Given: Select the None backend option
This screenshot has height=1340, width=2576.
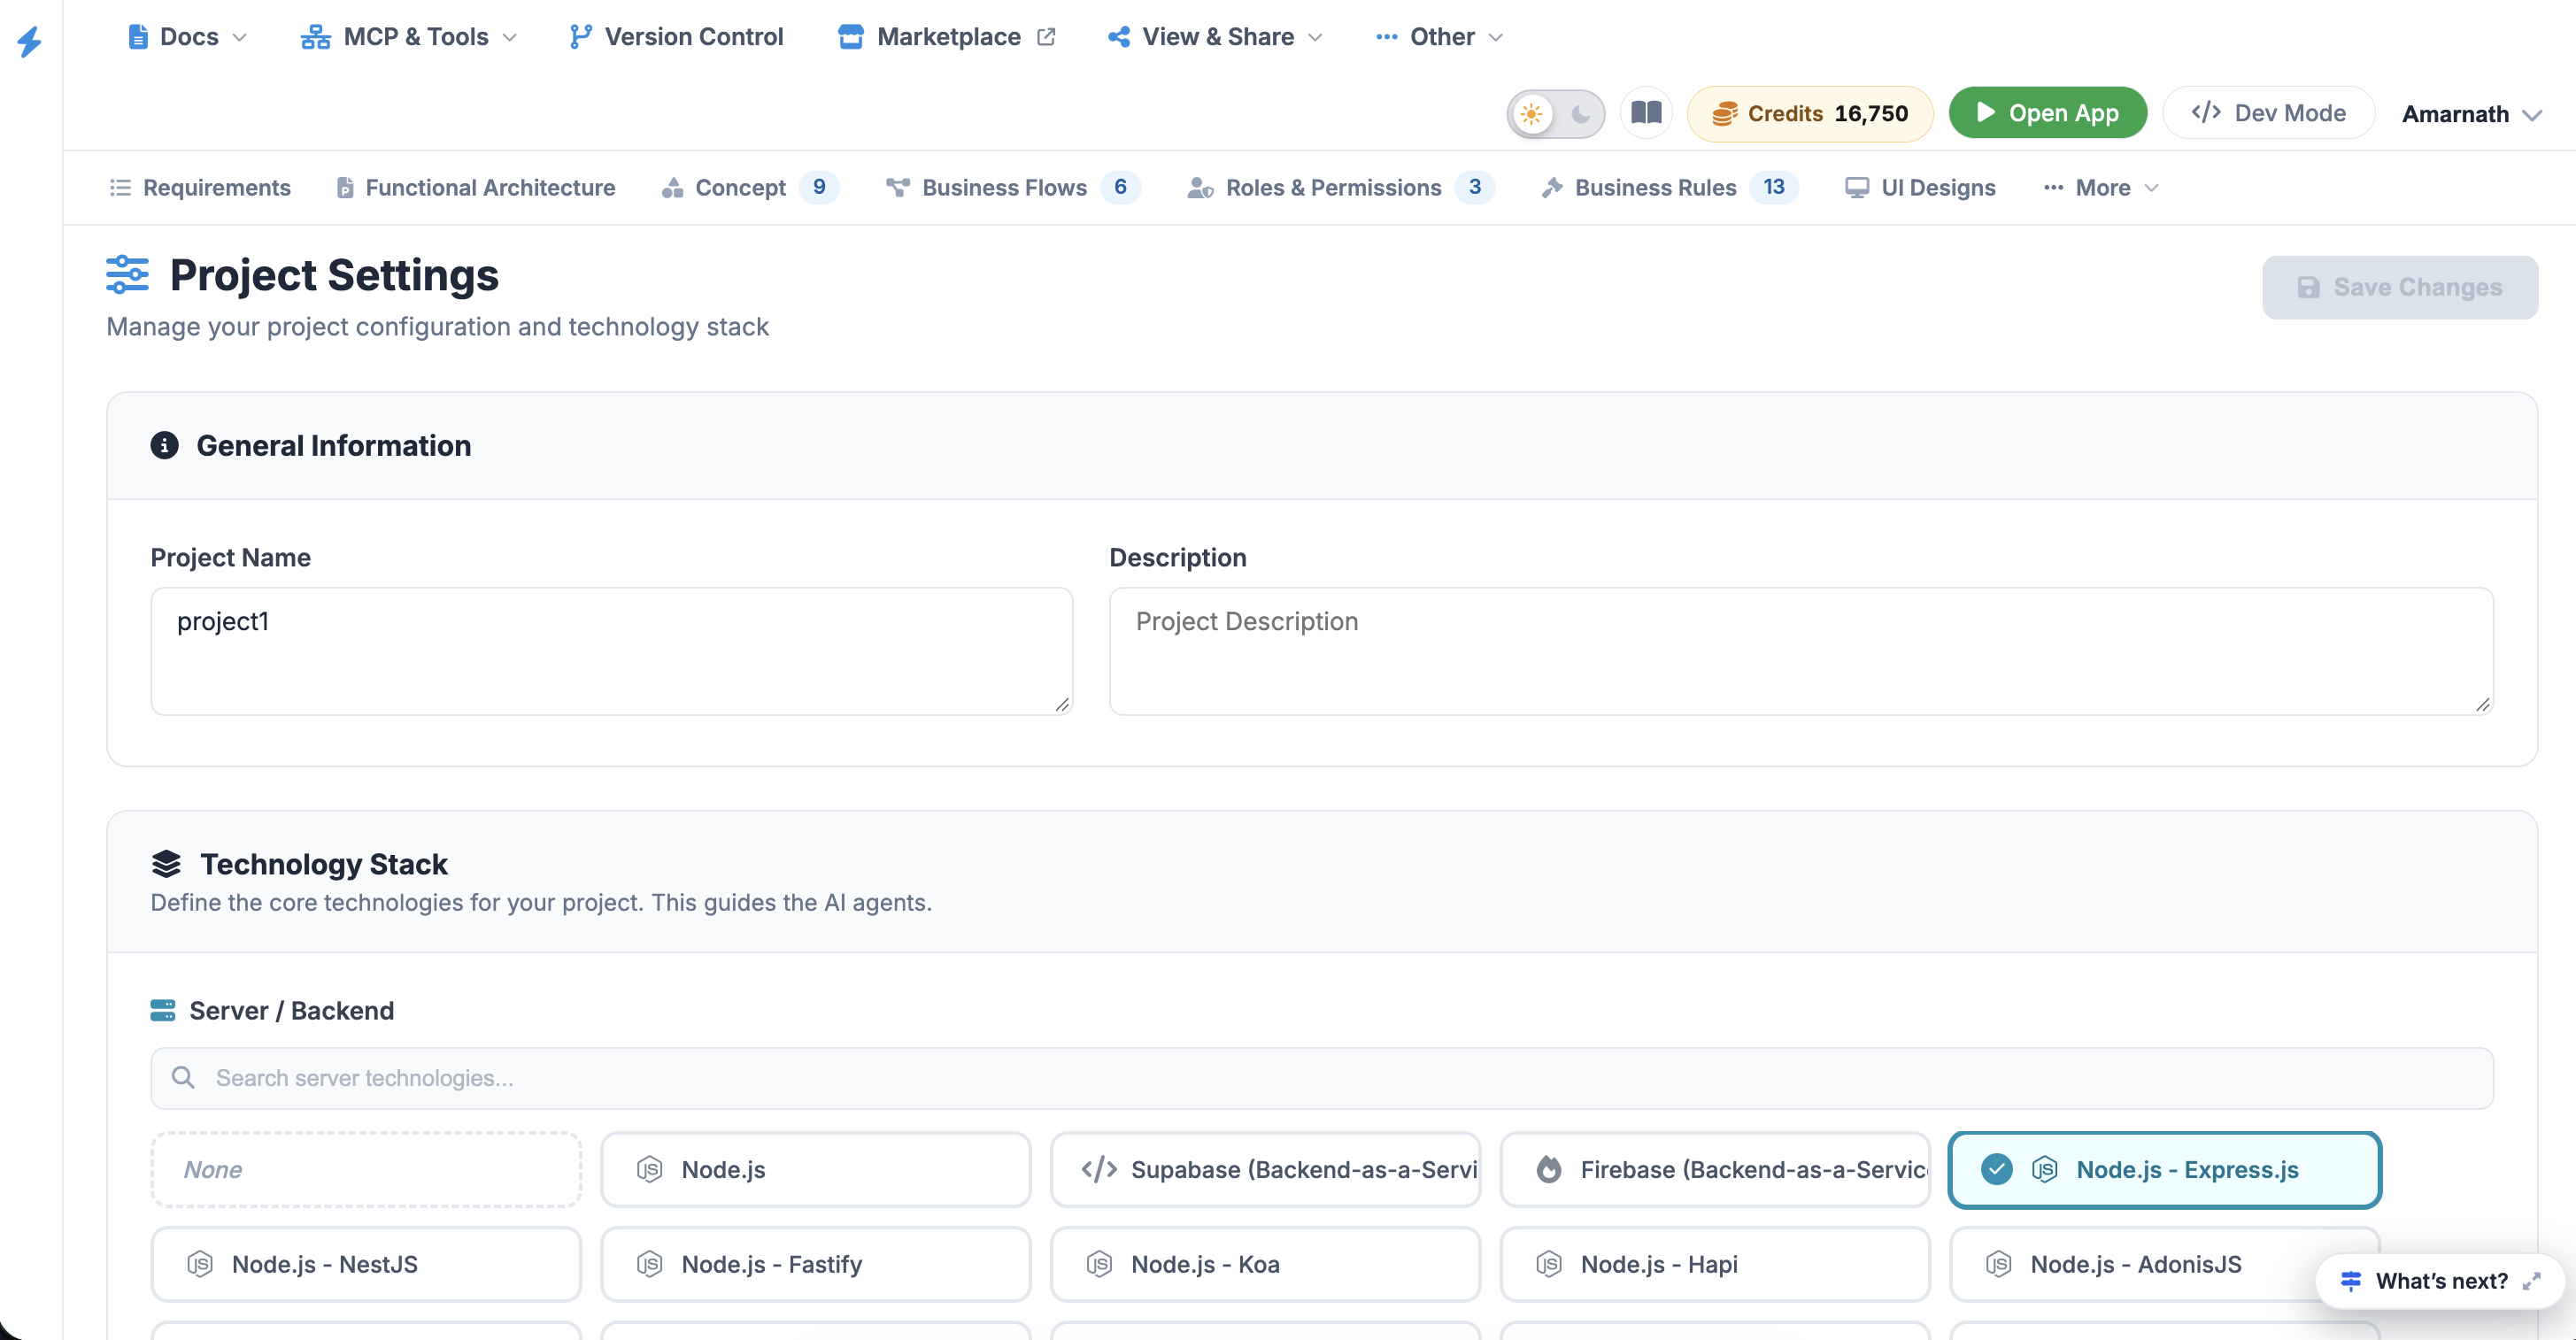Looking at the screenshot, I should 366,1169.
